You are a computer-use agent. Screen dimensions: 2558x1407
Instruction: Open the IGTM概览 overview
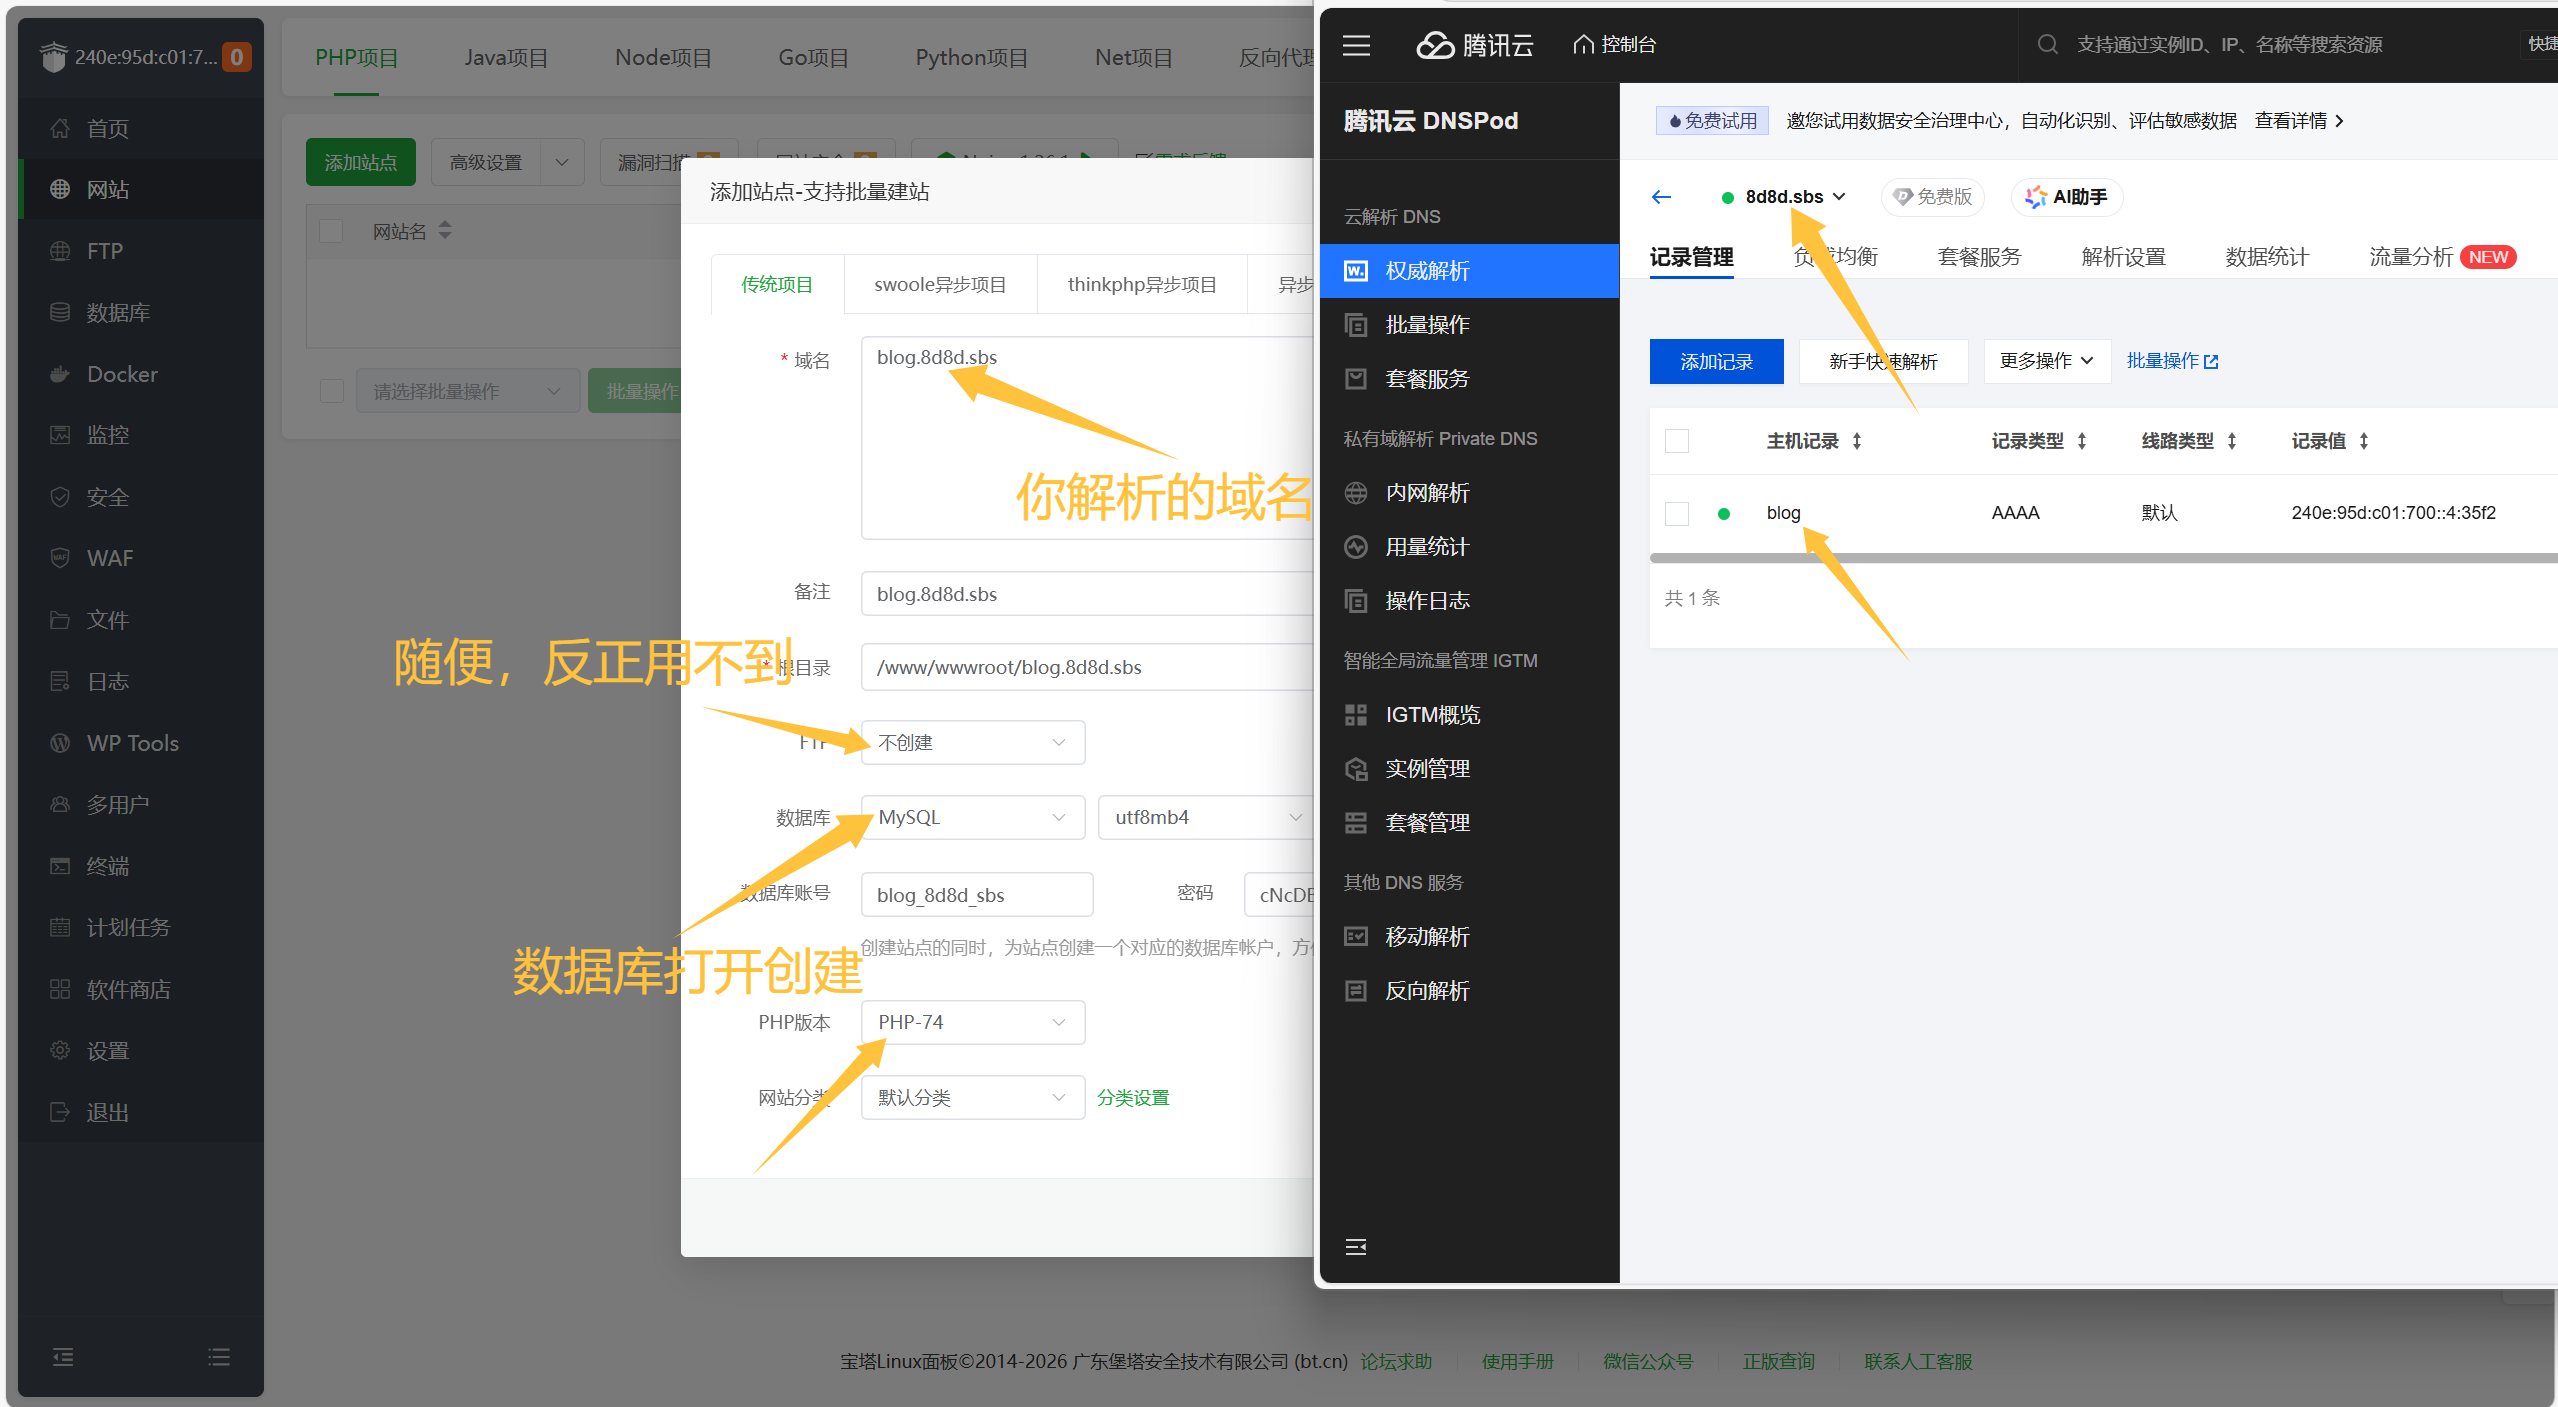(x=1432, y=714)
